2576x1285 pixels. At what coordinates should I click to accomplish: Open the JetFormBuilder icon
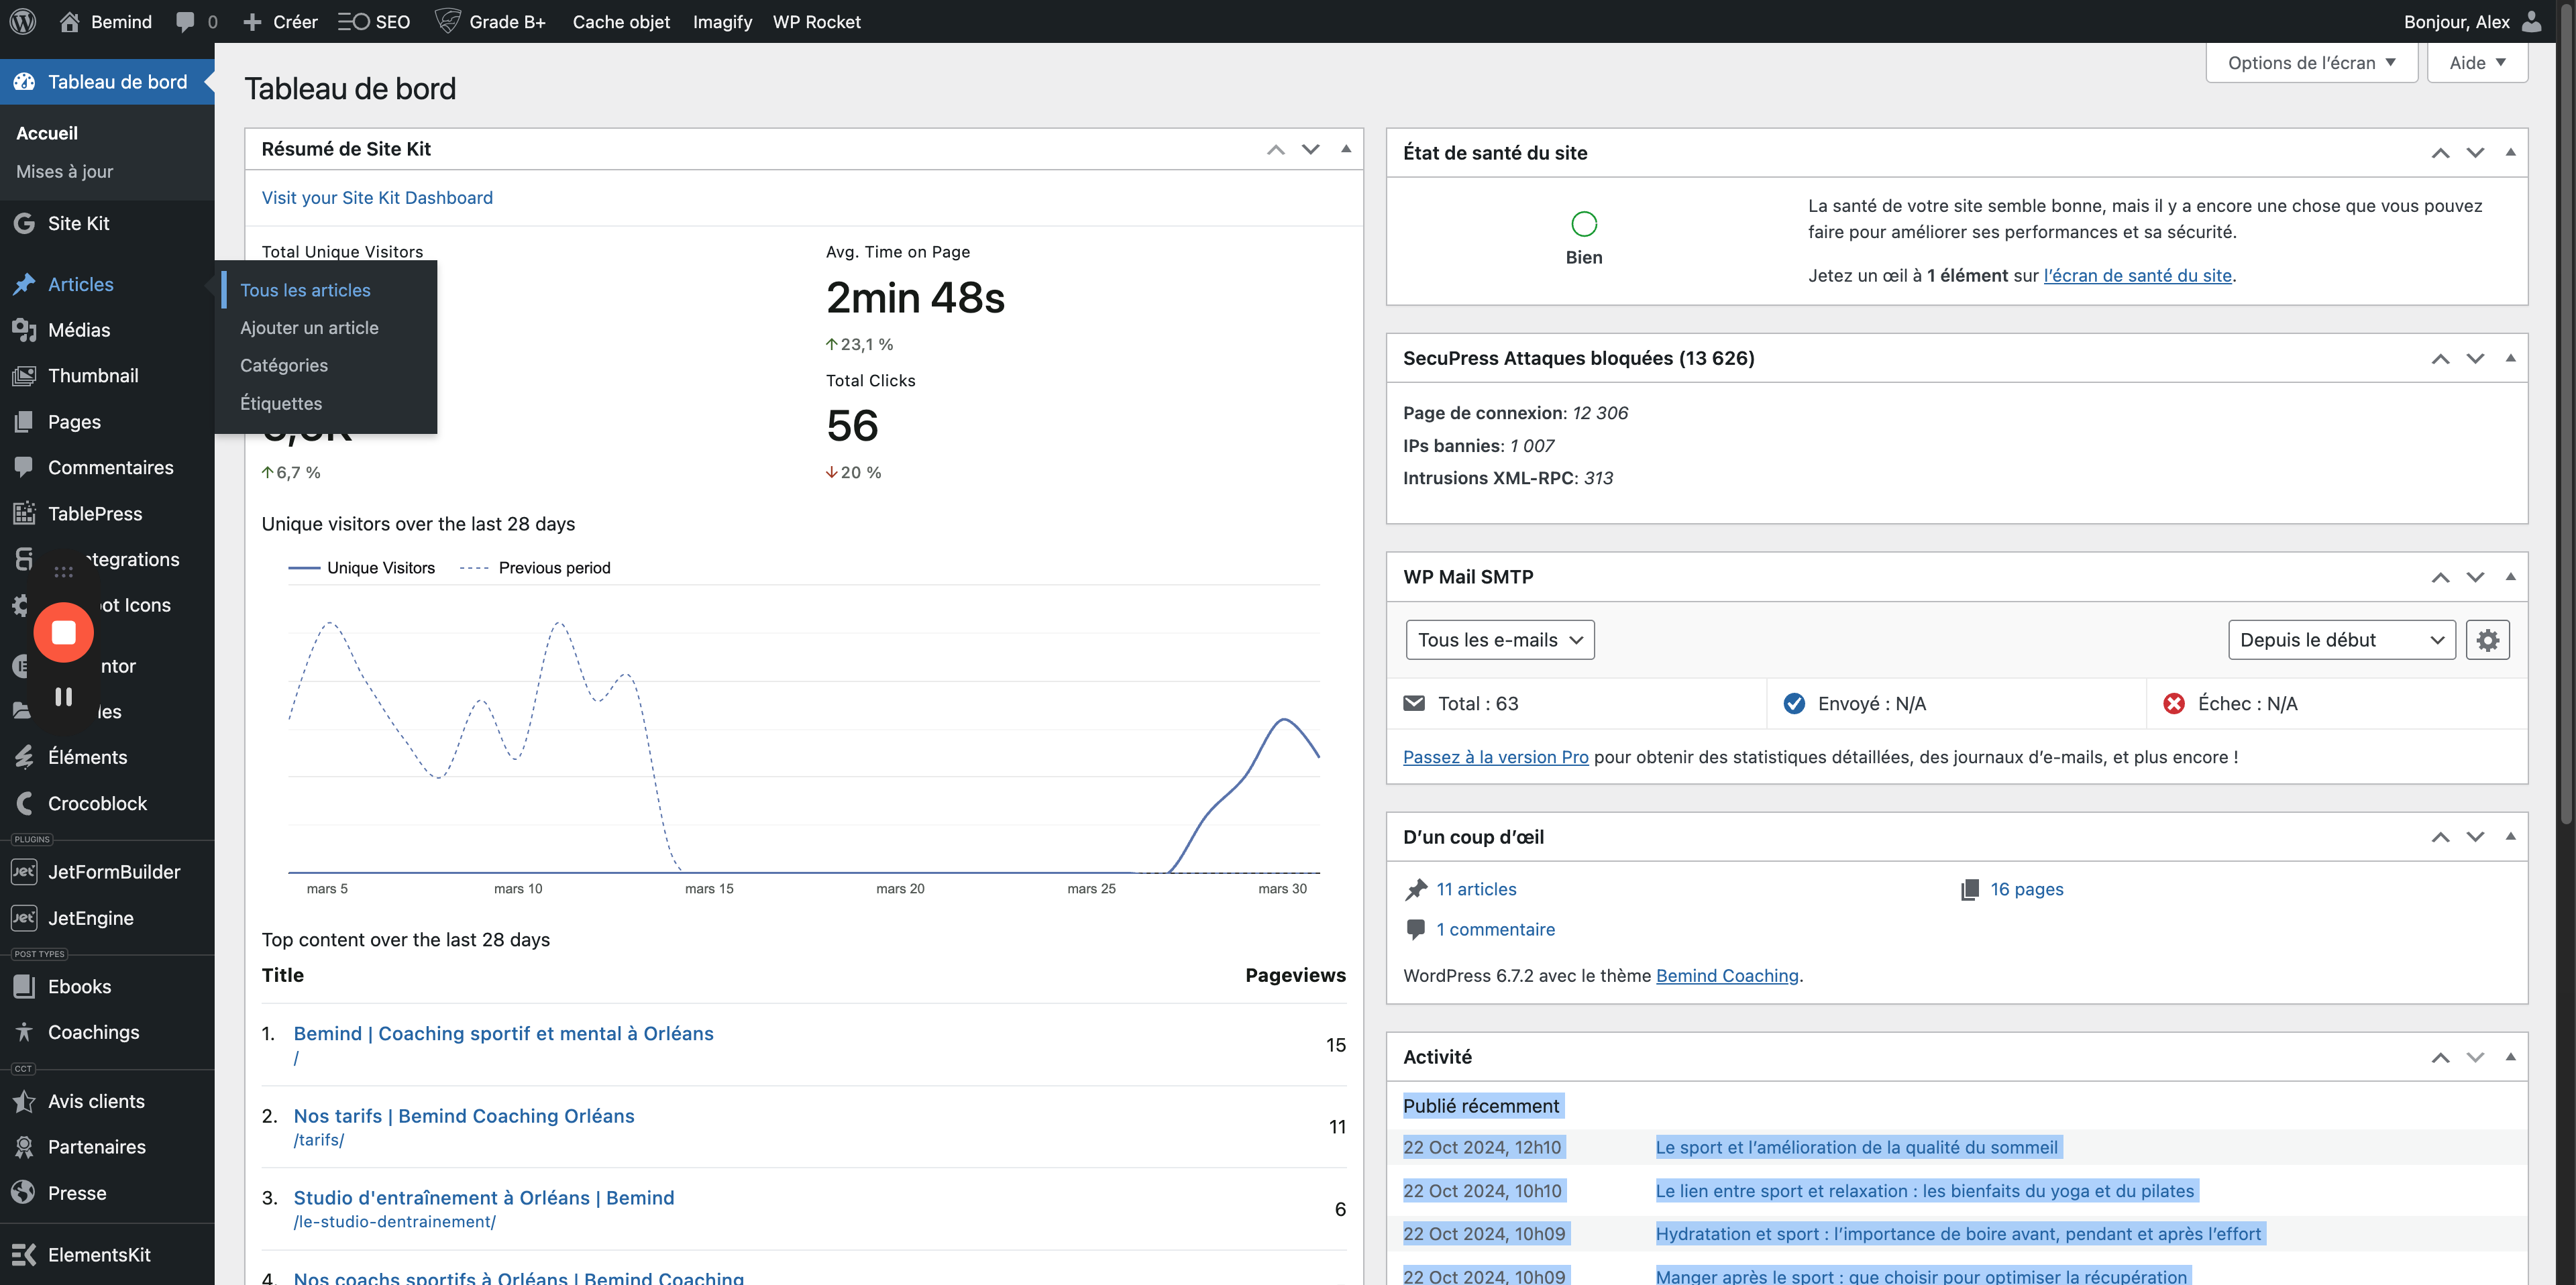pyautogui.click(x=24, y=872)
